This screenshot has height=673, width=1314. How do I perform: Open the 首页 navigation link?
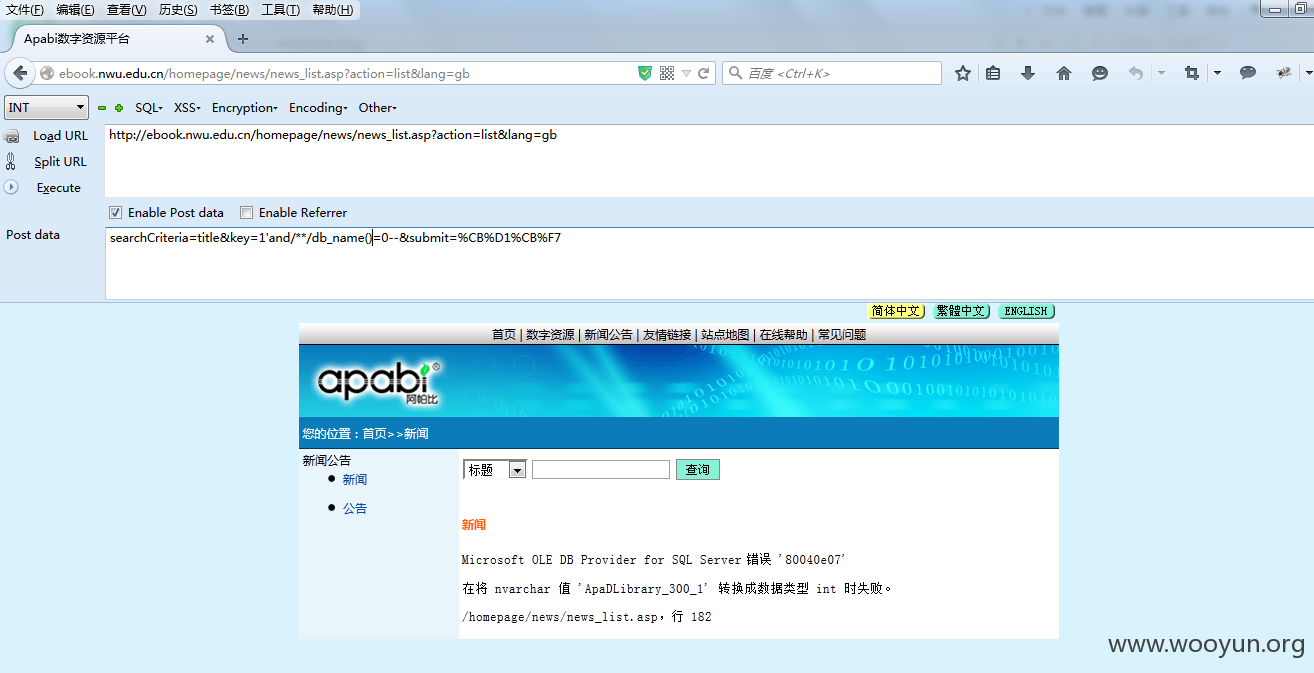(x=504, y=335)
